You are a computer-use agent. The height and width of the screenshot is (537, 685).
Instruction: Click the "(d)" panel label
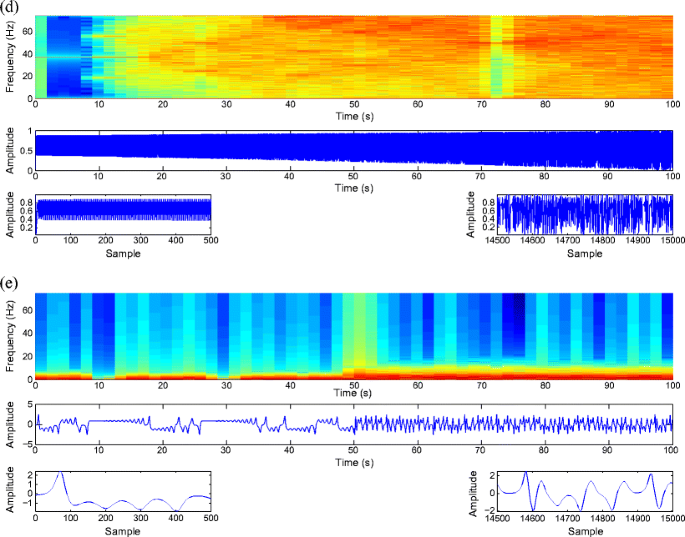[x=8, y=7]
